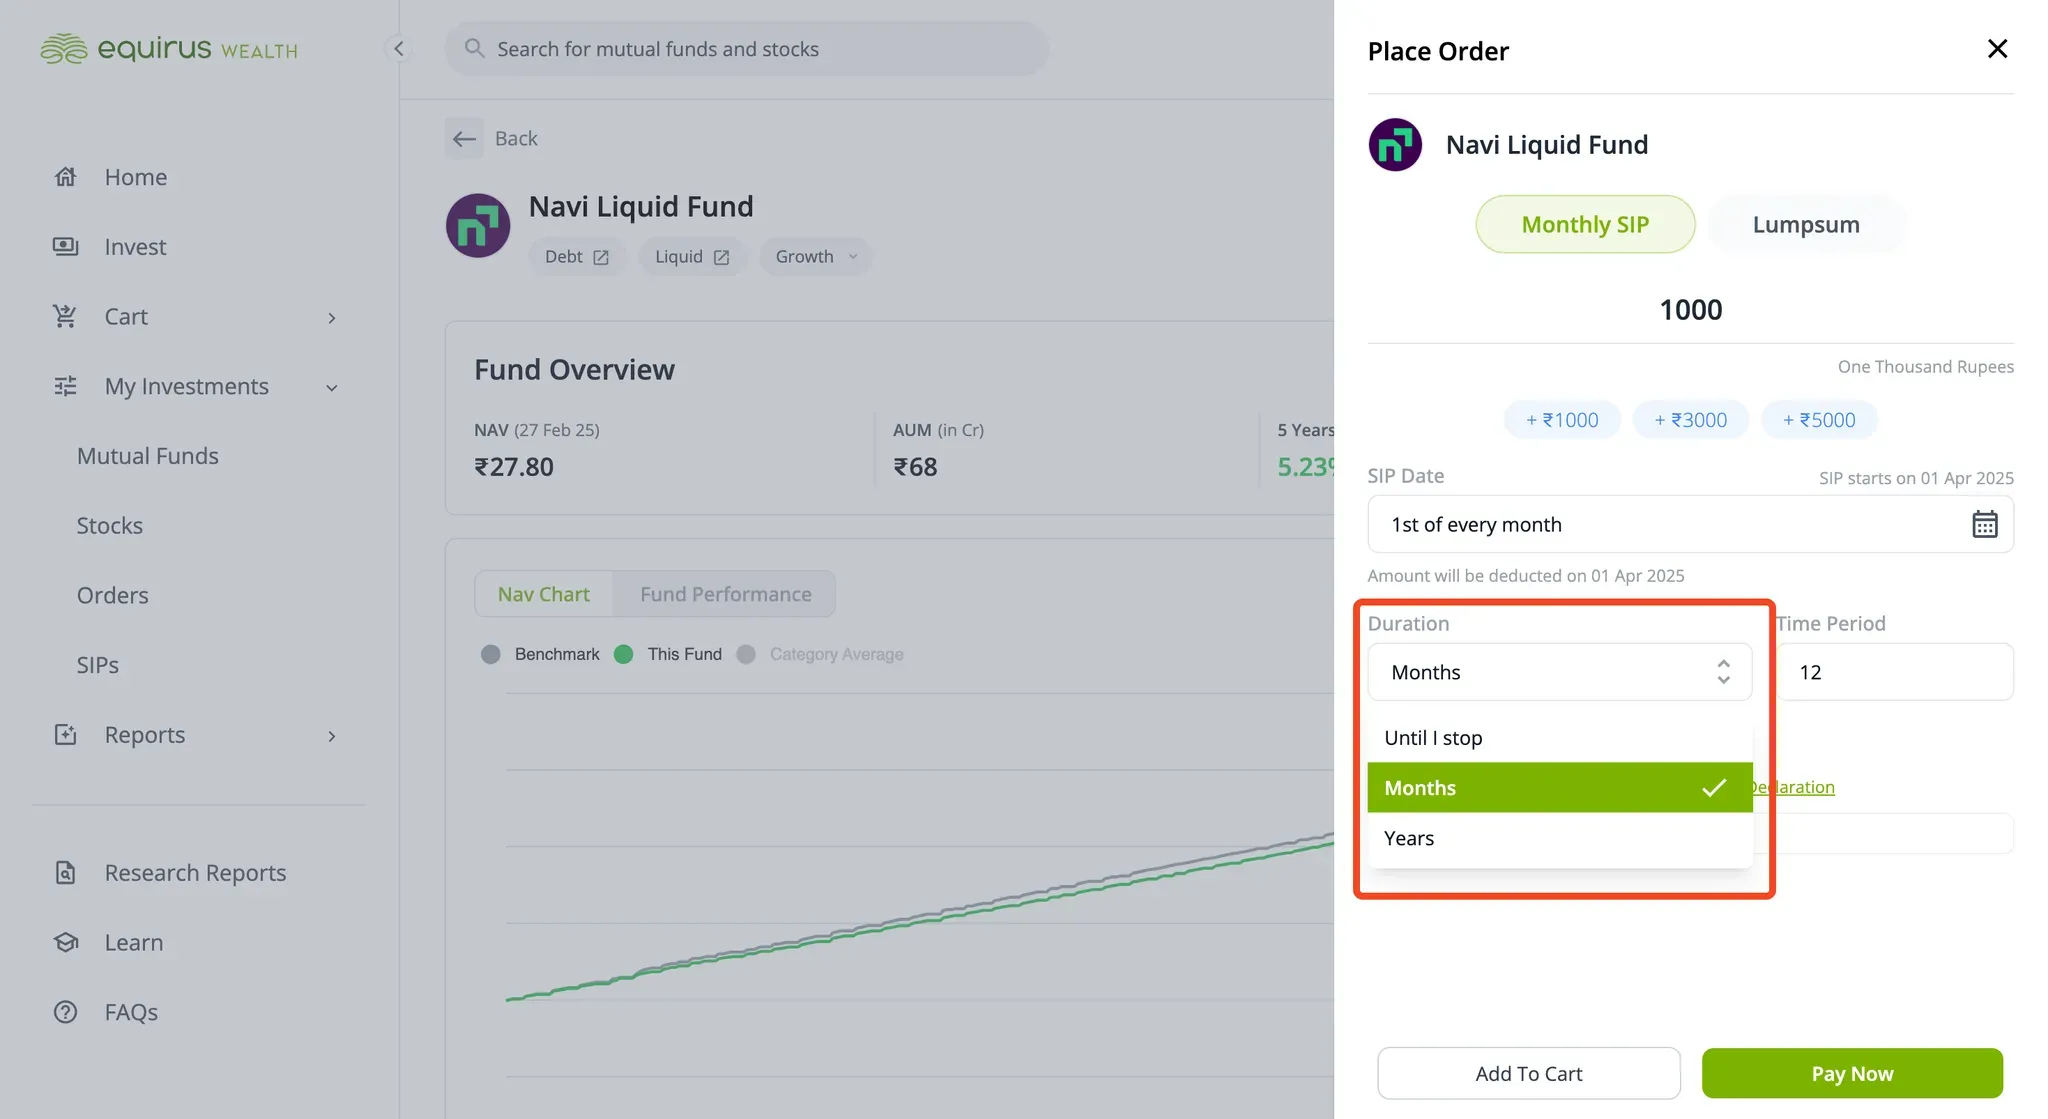This screenshot has height=1119, width=2048.
Task: Toggle the Benchmark legend indicator
Action: 490,654
